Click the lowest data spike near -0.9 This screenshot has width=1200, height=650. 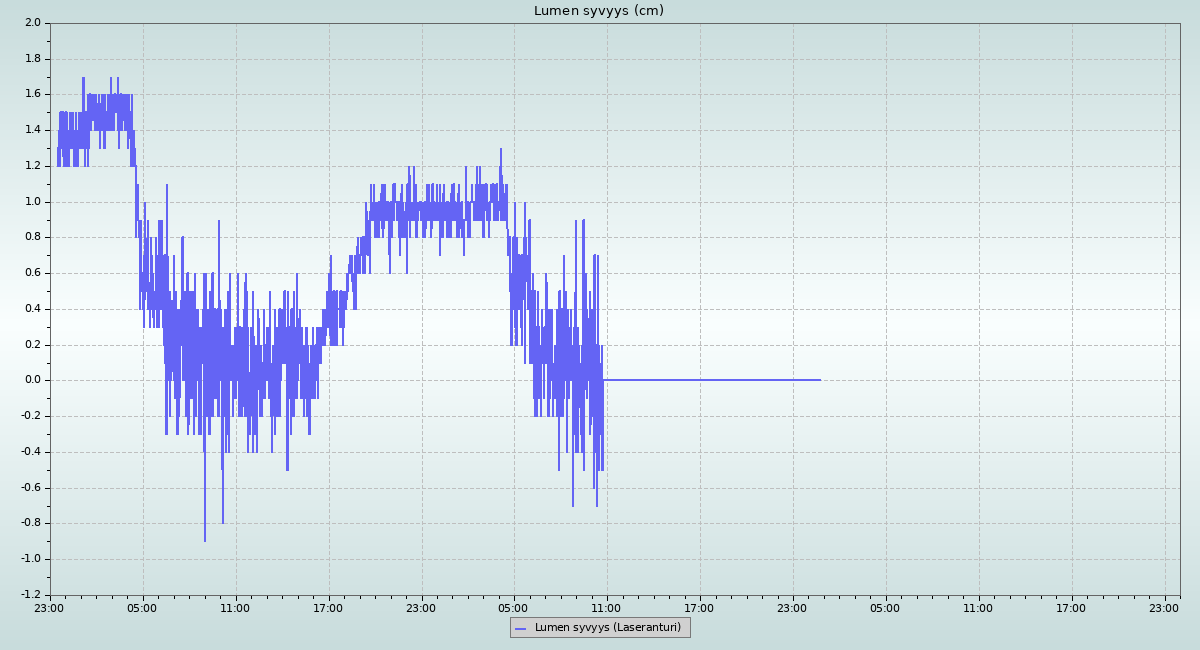[205, 540]
